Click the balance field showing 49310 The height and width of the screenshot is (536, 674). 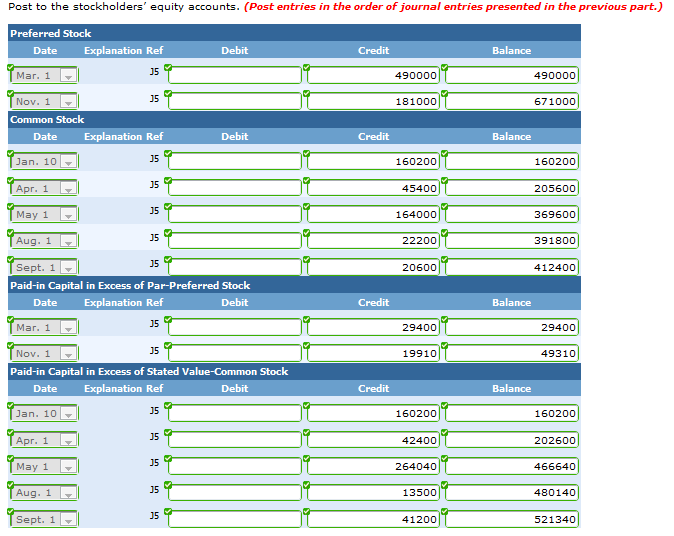pyautogui.click(x=512, y=354)
